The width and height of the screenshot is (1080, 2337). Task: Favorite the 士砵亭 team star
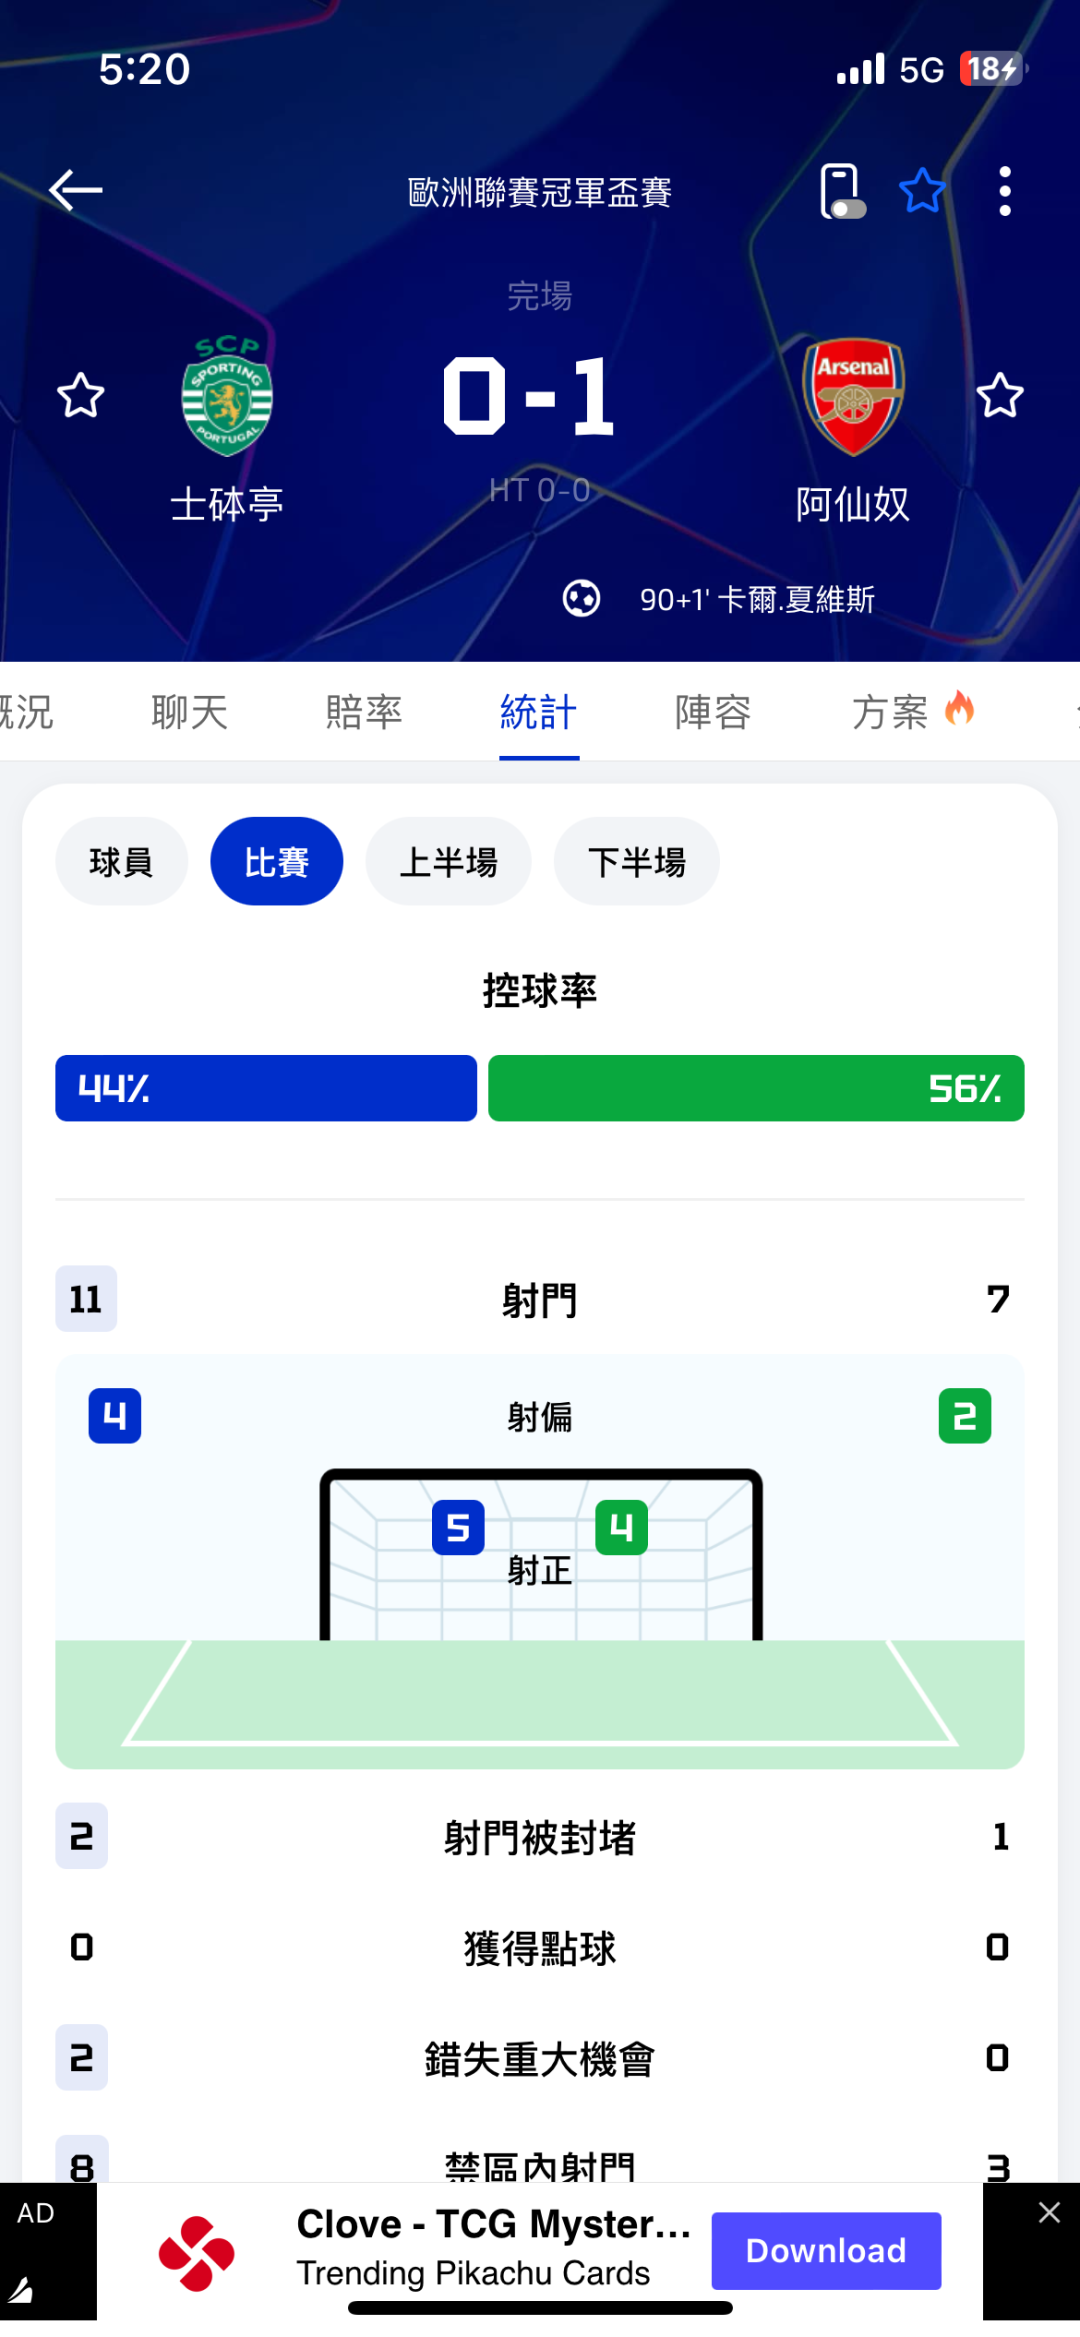pyautogui.click(x=81, y=396)
